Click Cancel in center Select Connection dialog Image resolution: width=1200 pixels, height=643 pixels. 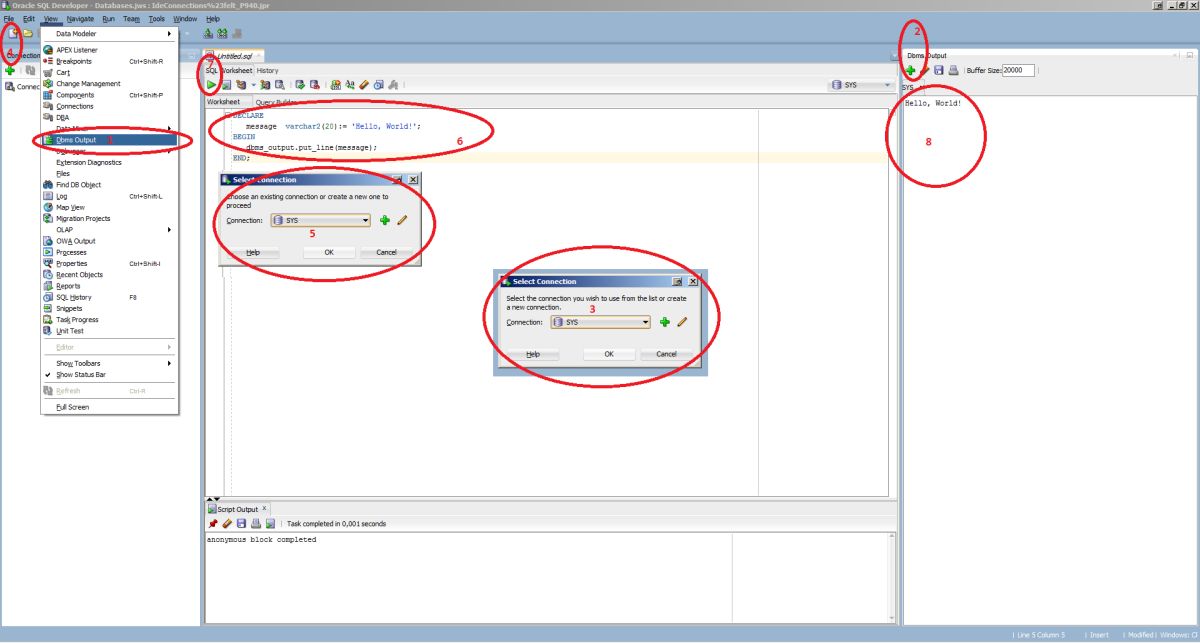tap(666, 354)
